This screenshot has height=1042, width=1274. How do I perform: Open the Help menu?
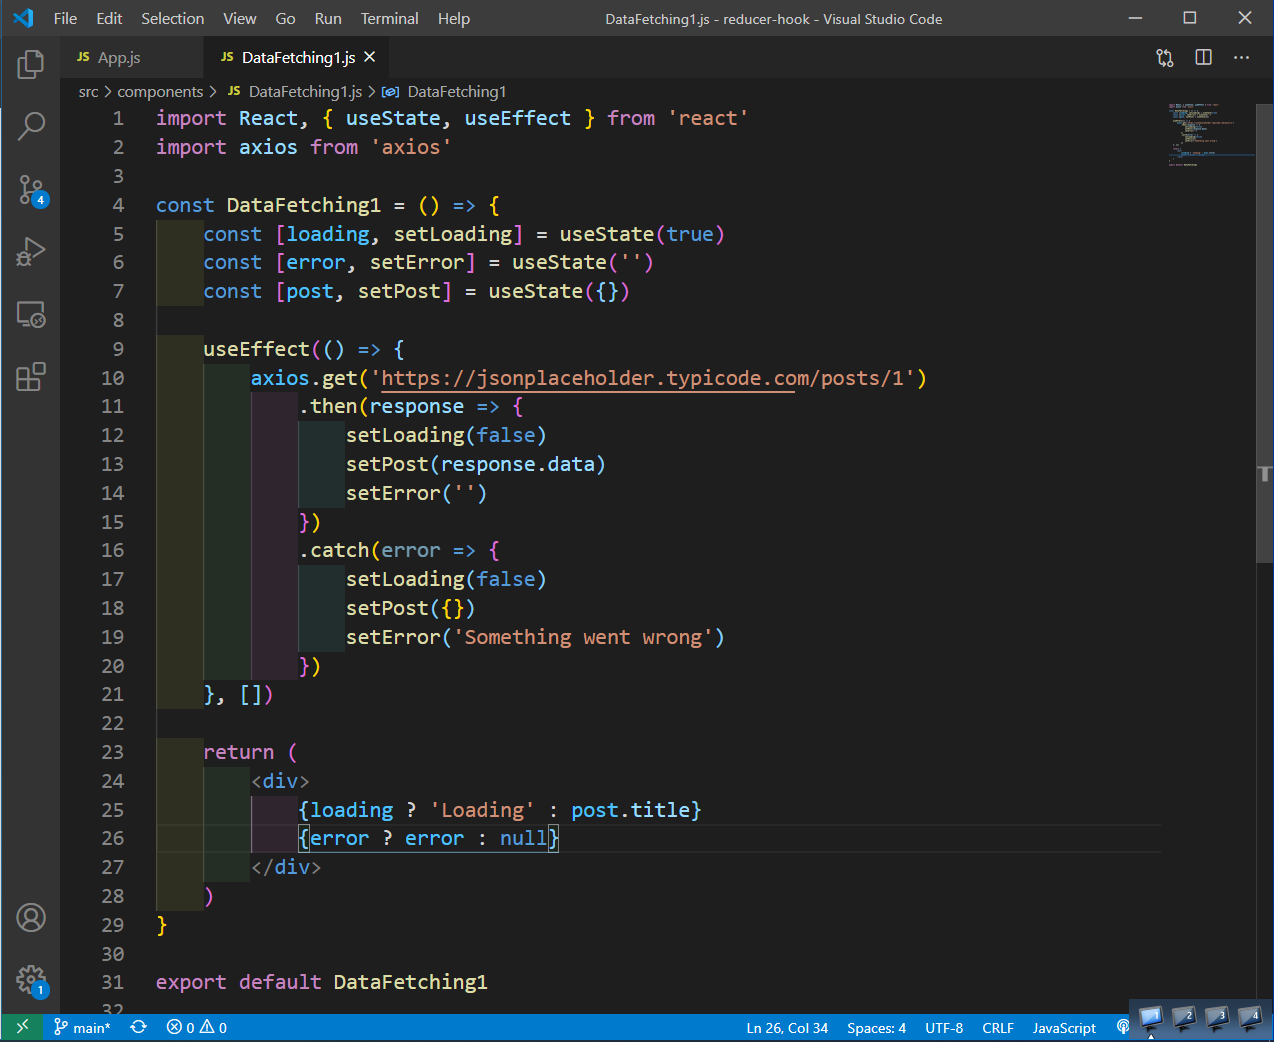pyautogui.click(x=453, y=18)
